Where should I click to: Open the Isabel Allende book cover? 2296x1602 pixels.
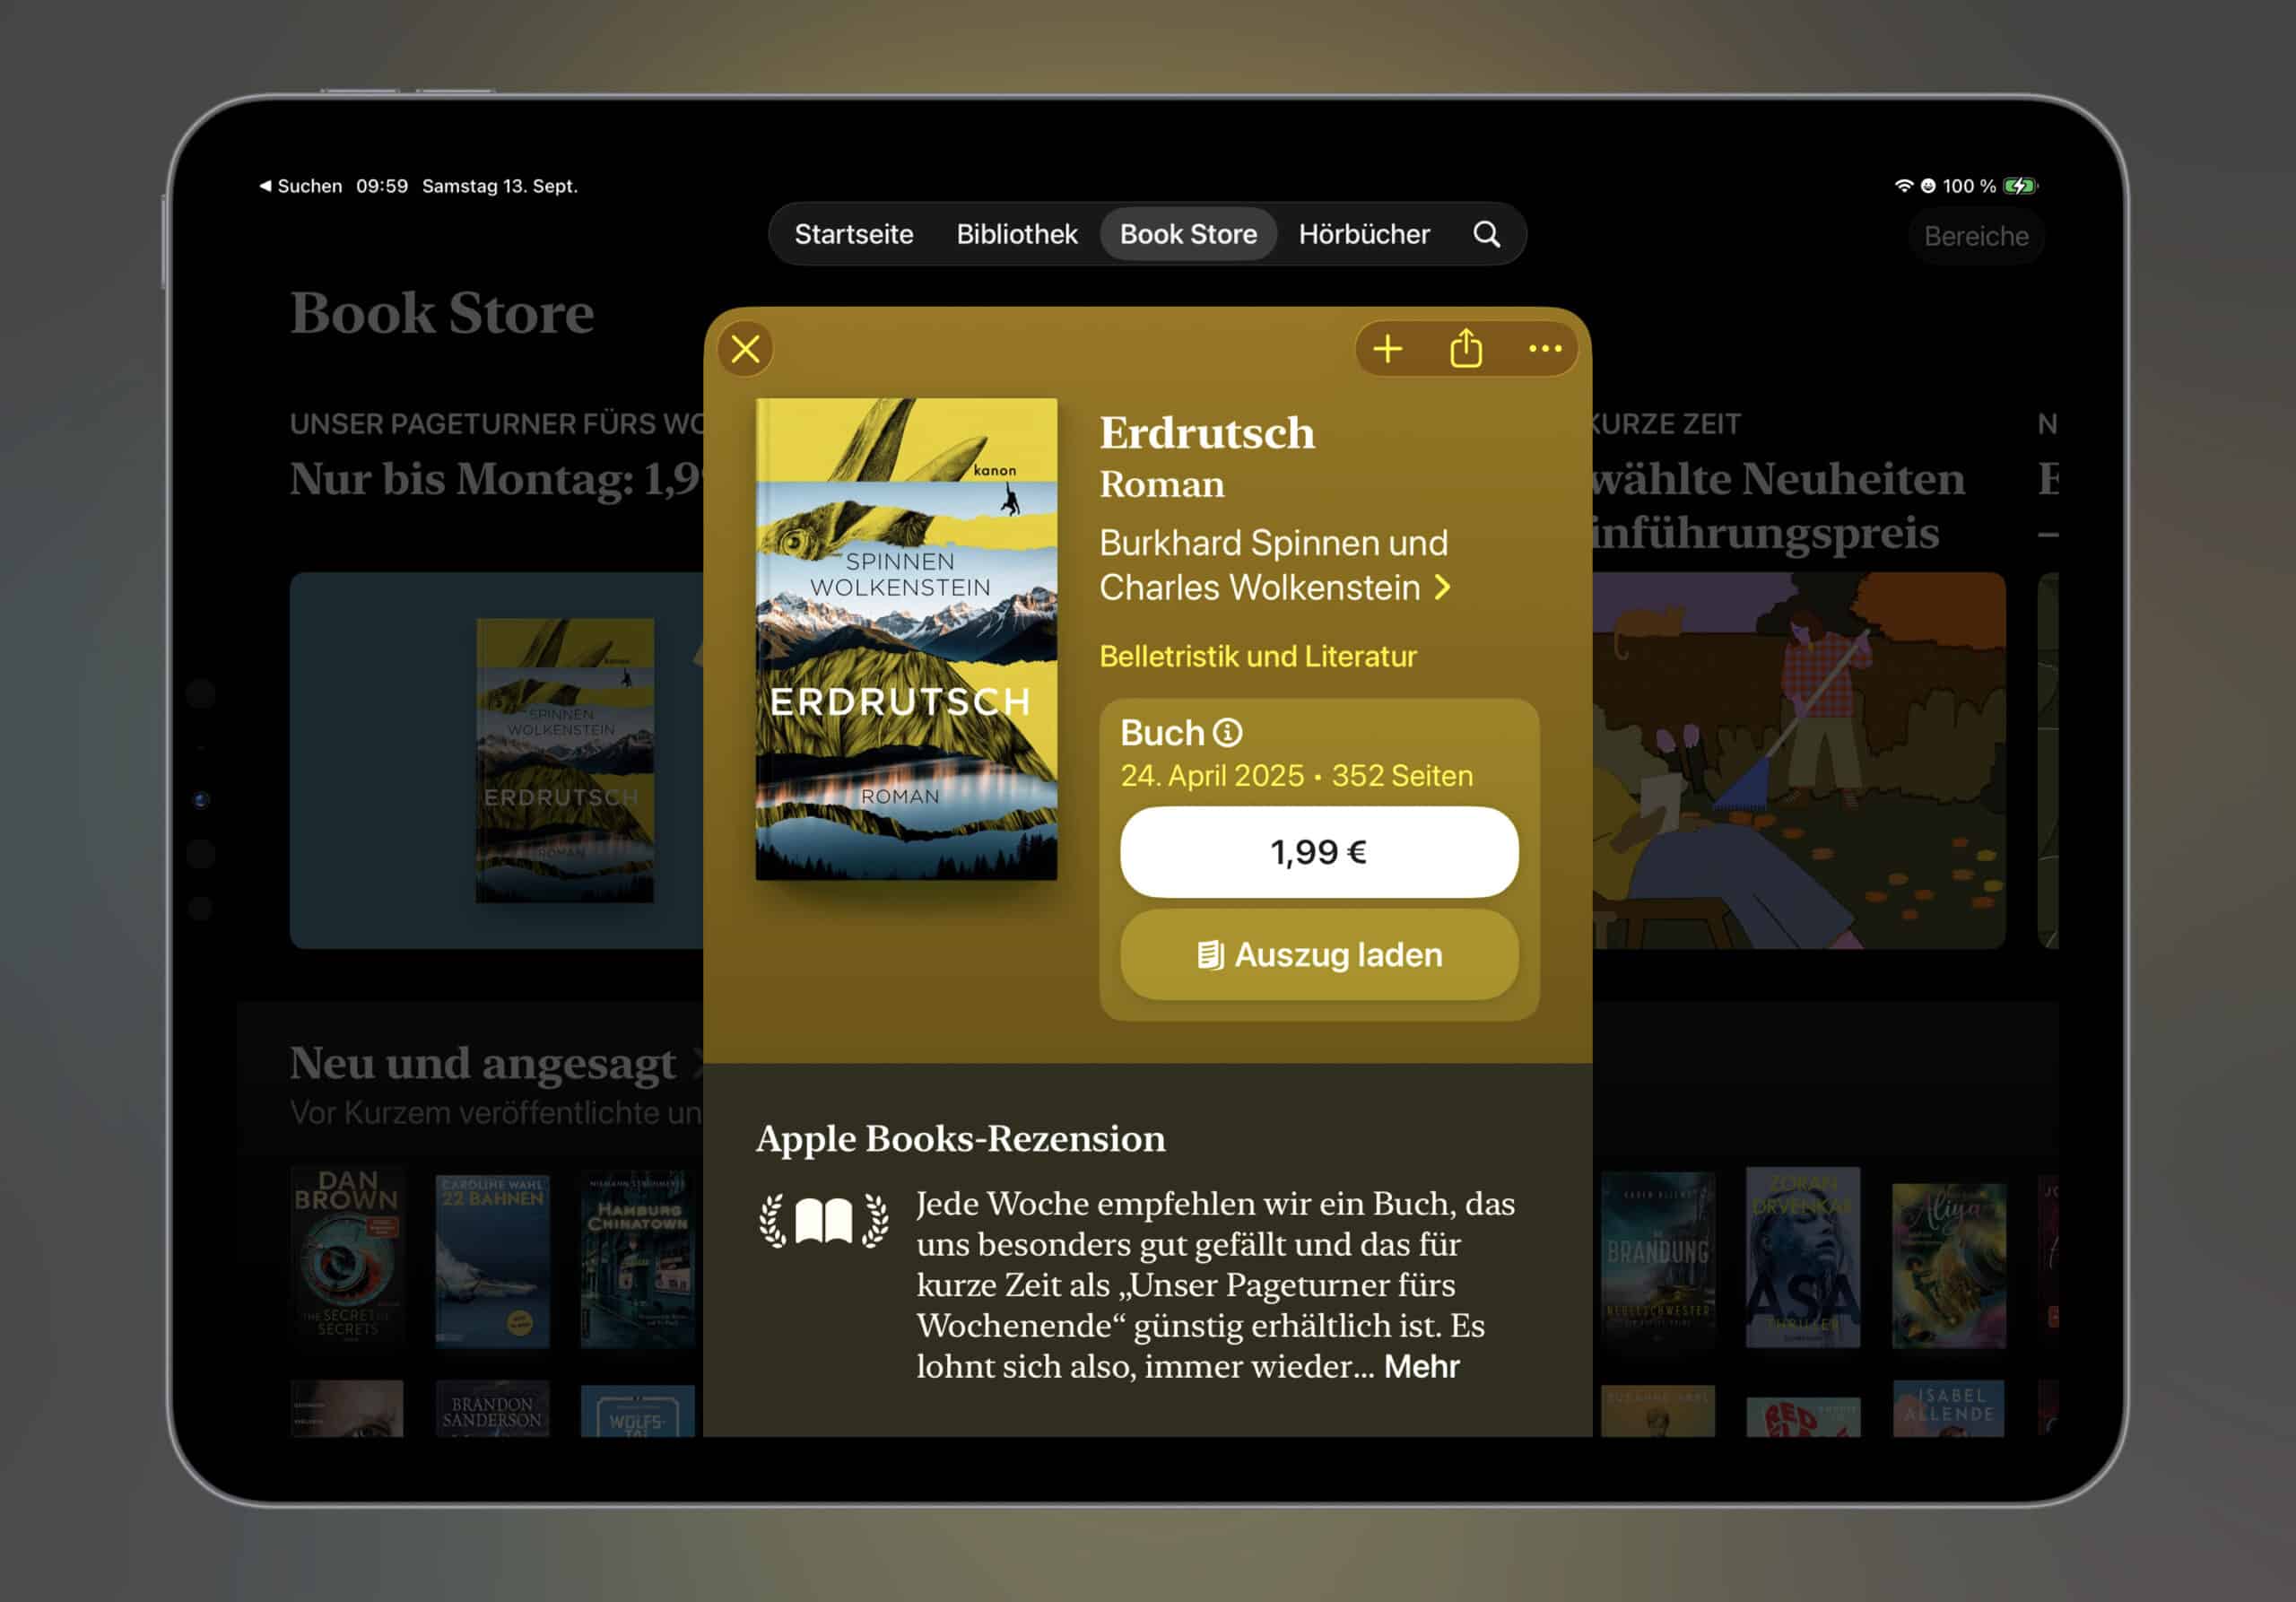[x=1948, y=1410]
